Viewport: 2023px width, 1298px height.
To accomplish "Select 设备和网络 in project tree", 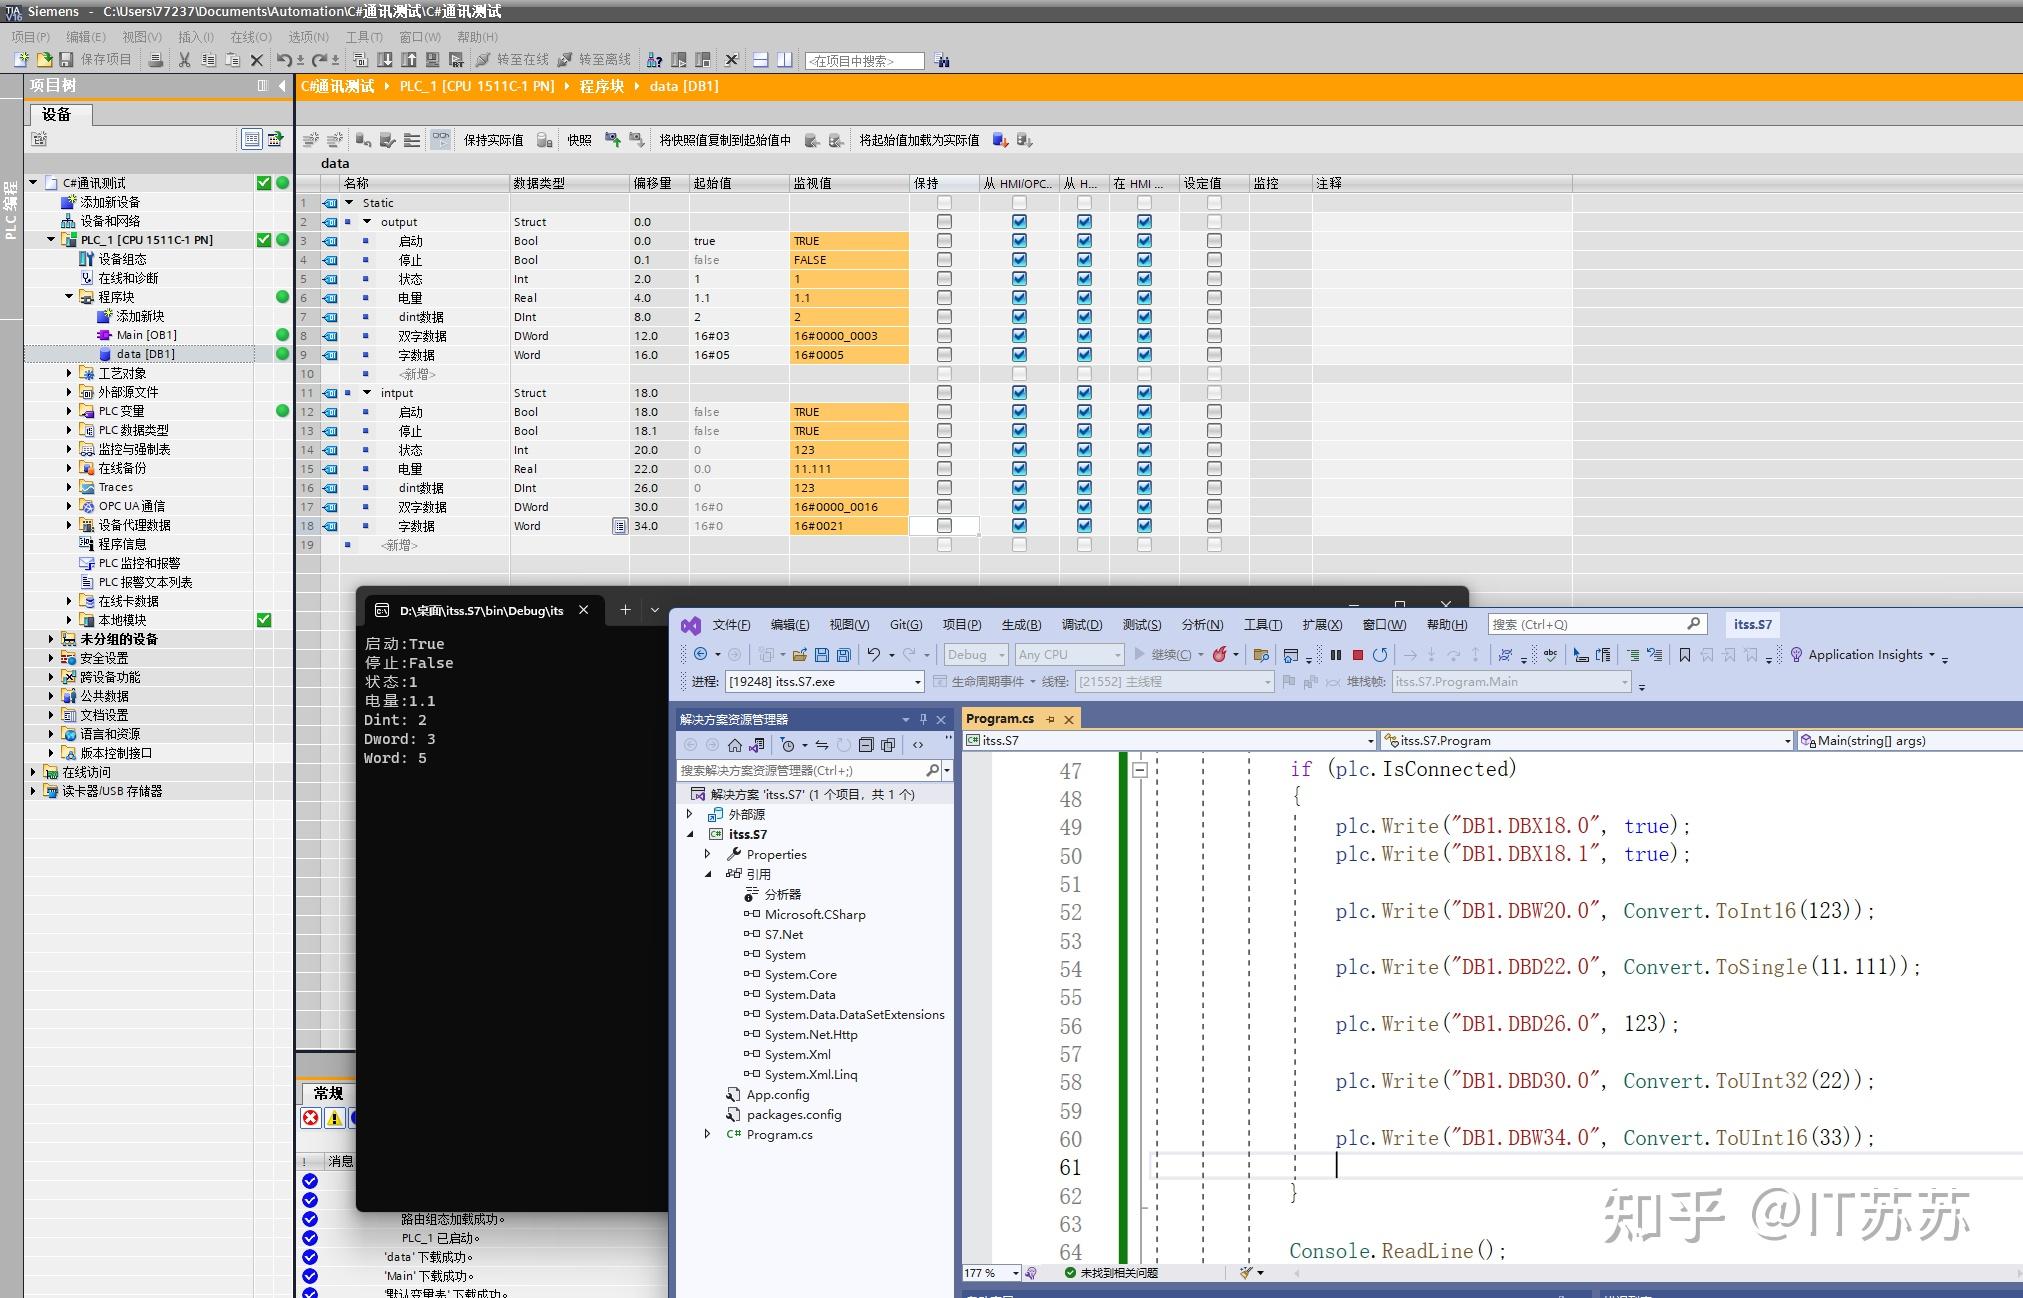I will click(110, 221).
